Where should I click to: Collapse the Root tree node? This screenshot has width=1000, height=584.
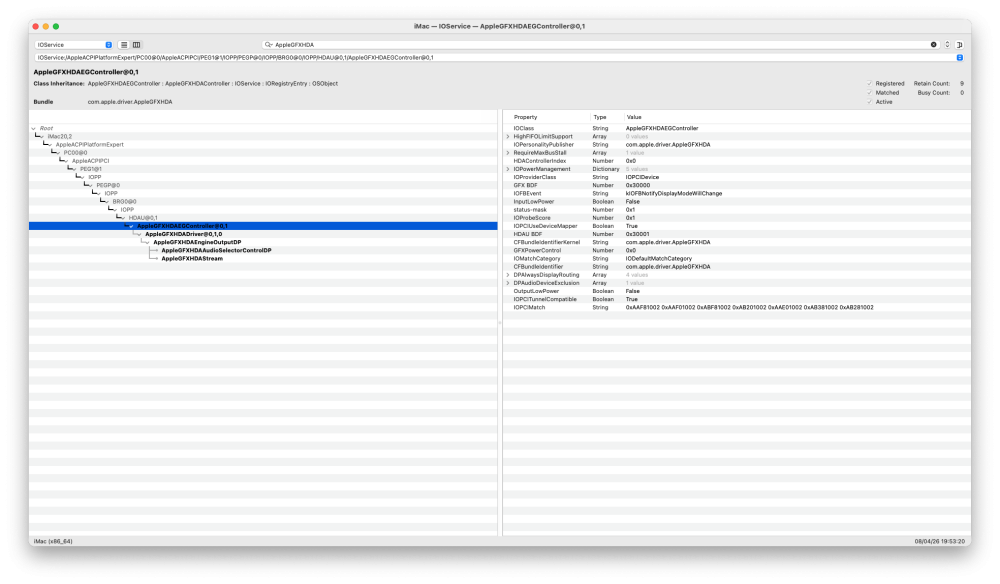34,128
